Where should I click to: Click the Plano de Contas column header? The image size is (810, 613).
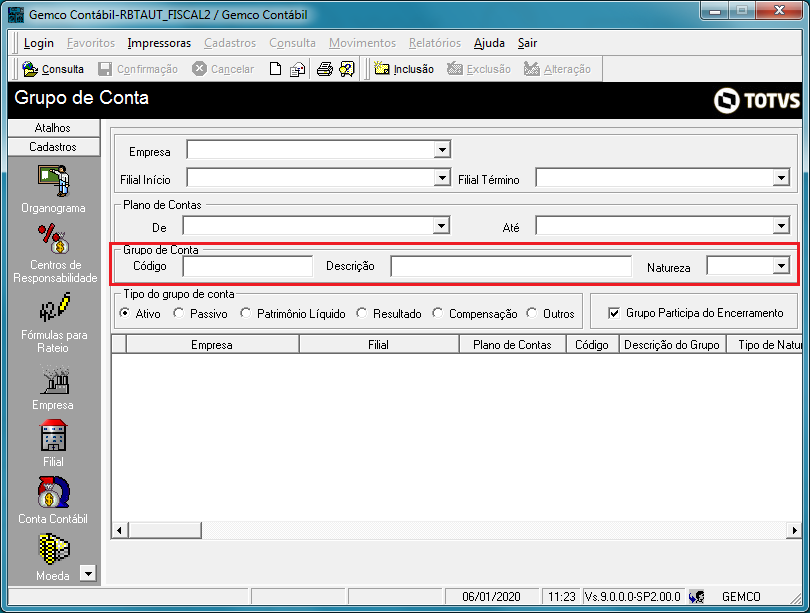click(x=512, y=344)
